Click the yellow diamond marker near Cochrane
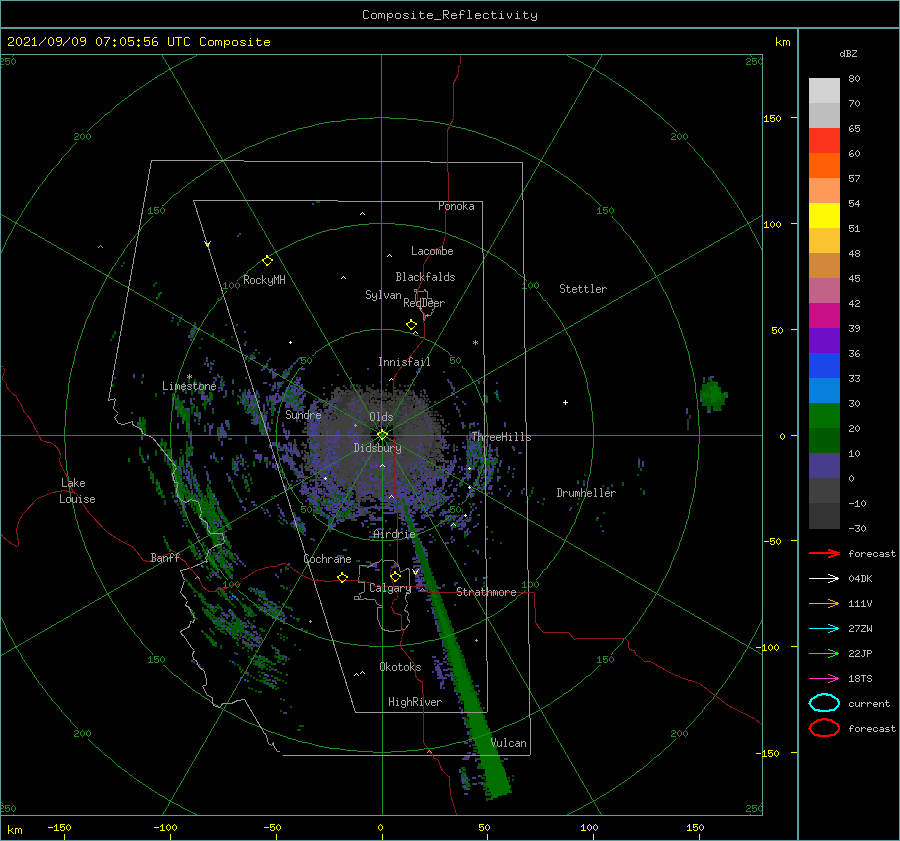 coord(343,577)
